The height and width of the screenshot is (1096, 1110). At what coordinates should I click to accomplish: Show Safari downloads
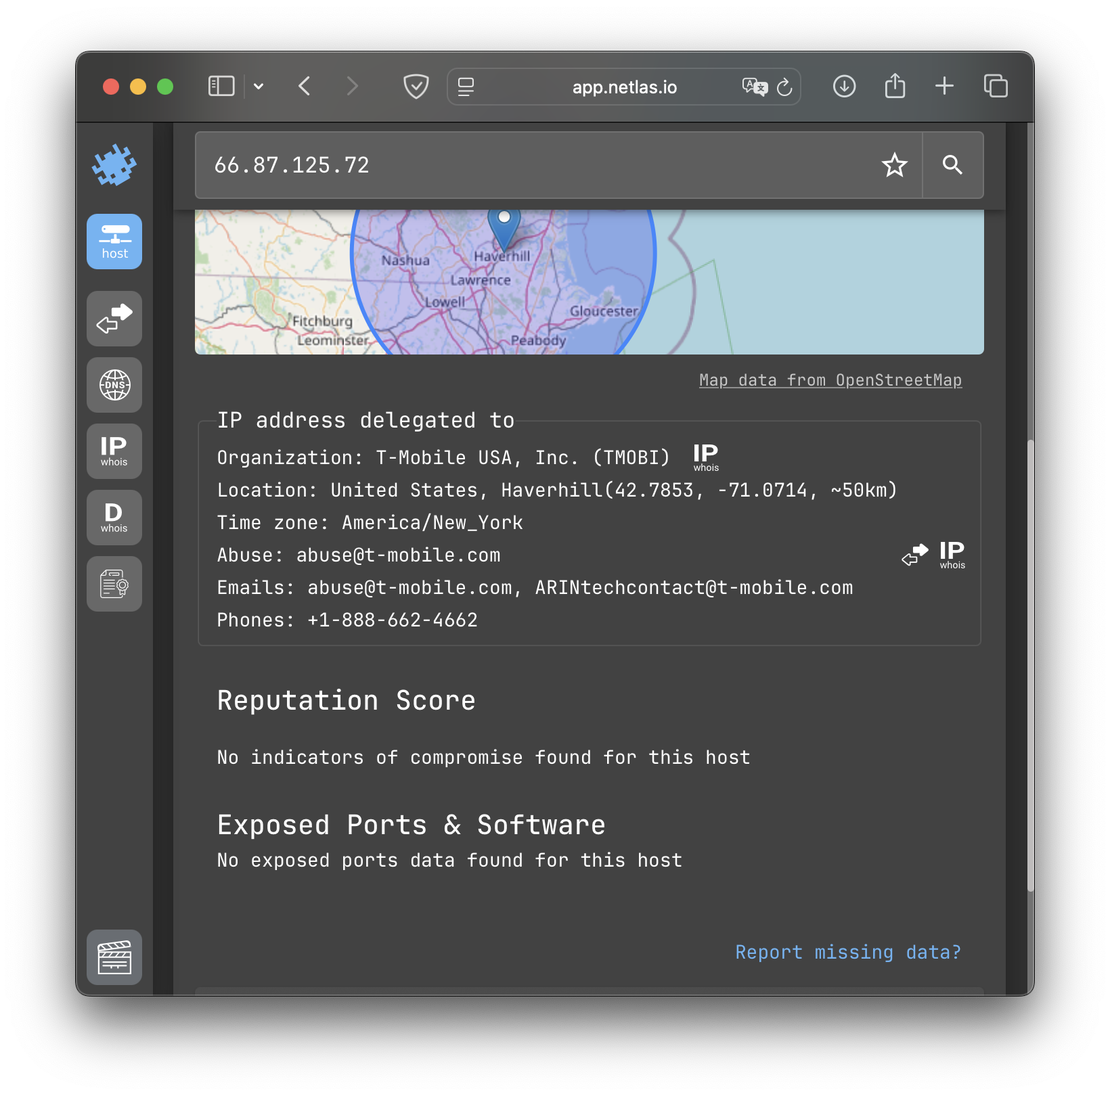(844, 87)
